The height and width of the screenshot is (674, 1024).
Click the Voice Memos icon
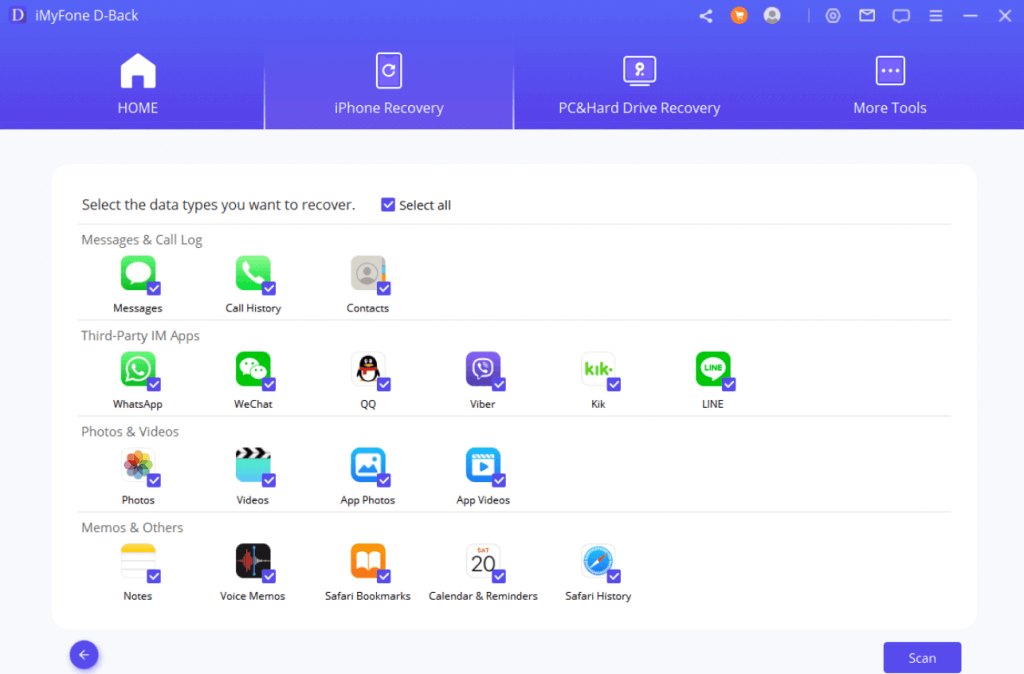pyautogui.click(x=253, y=560)
